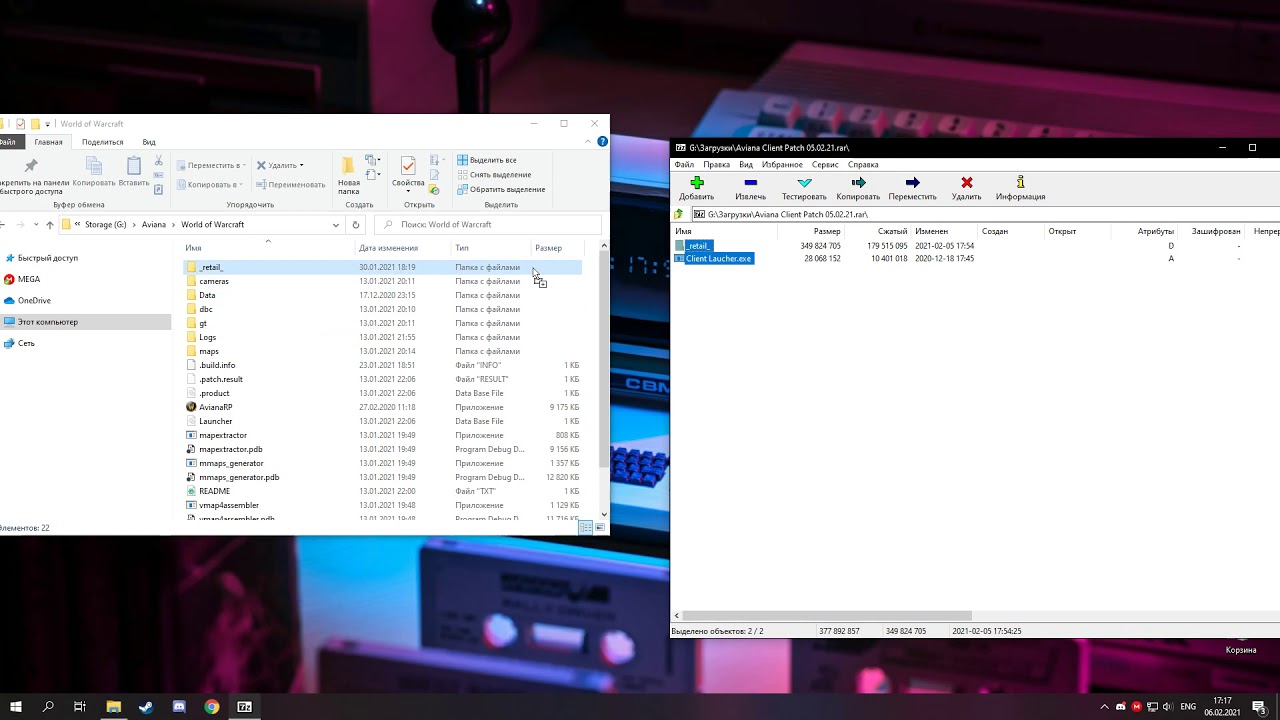Open Discord from the taskbar

point(179,707)
